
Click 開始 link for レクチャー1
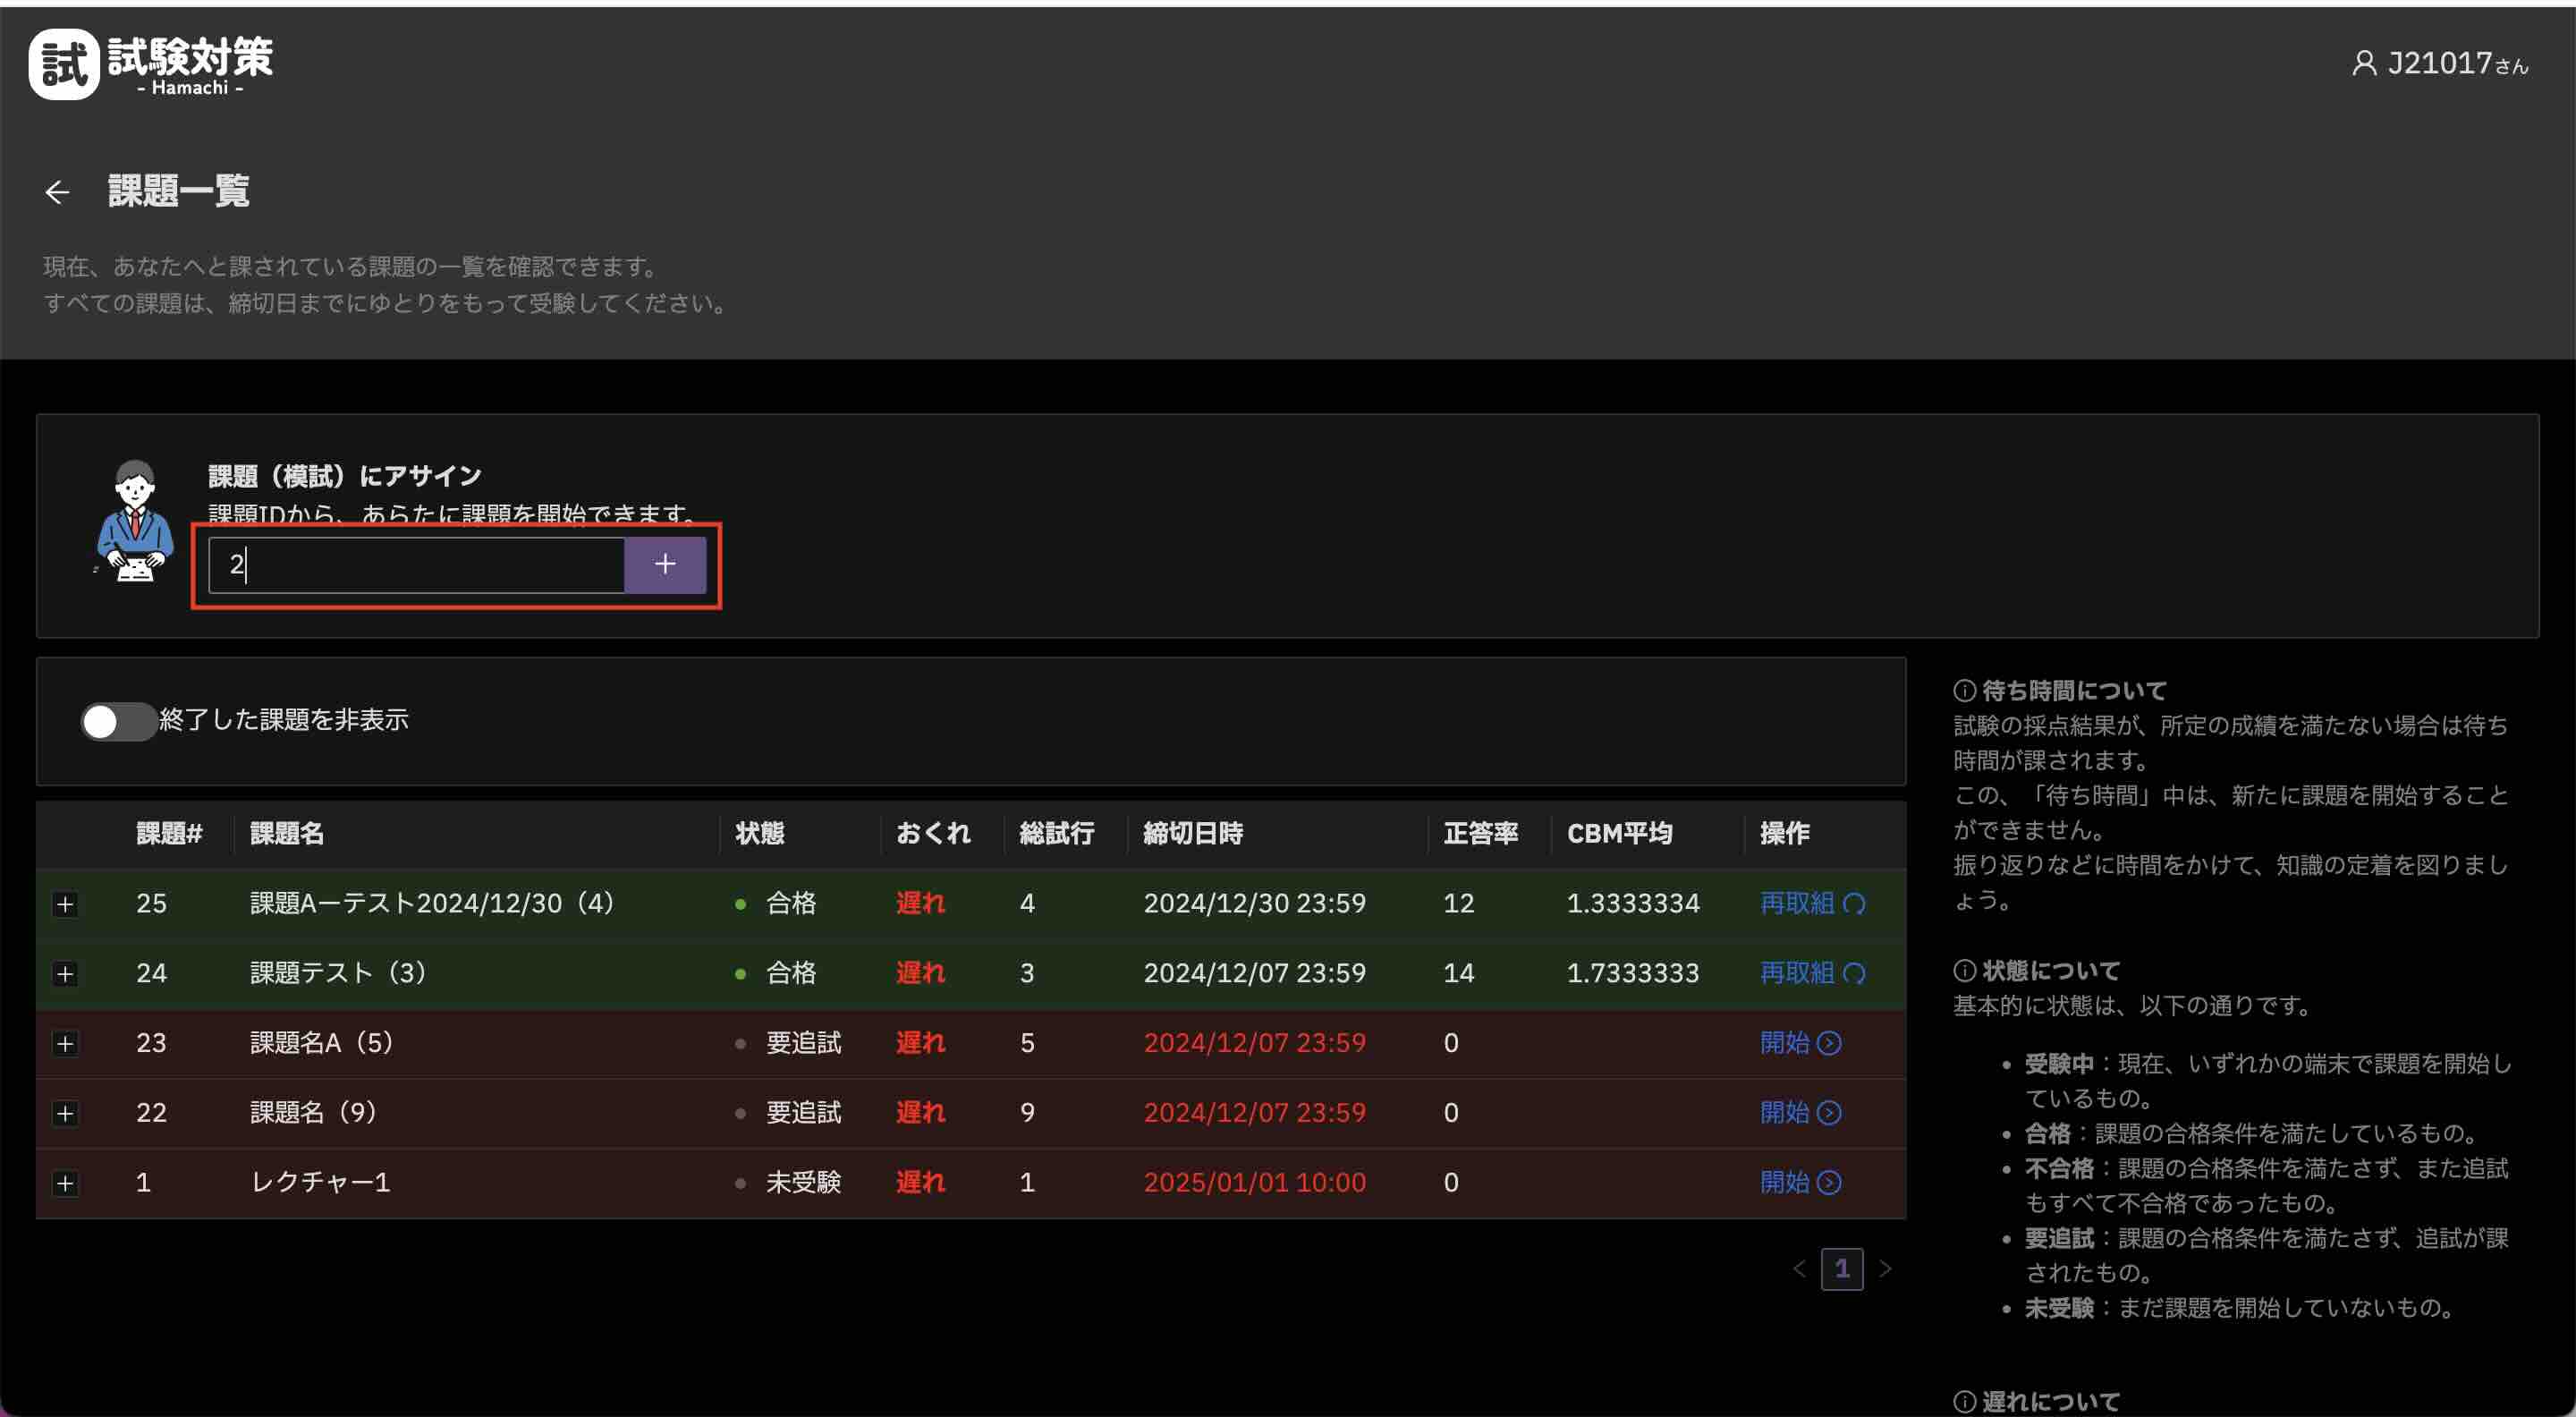pos(1785,1183)
